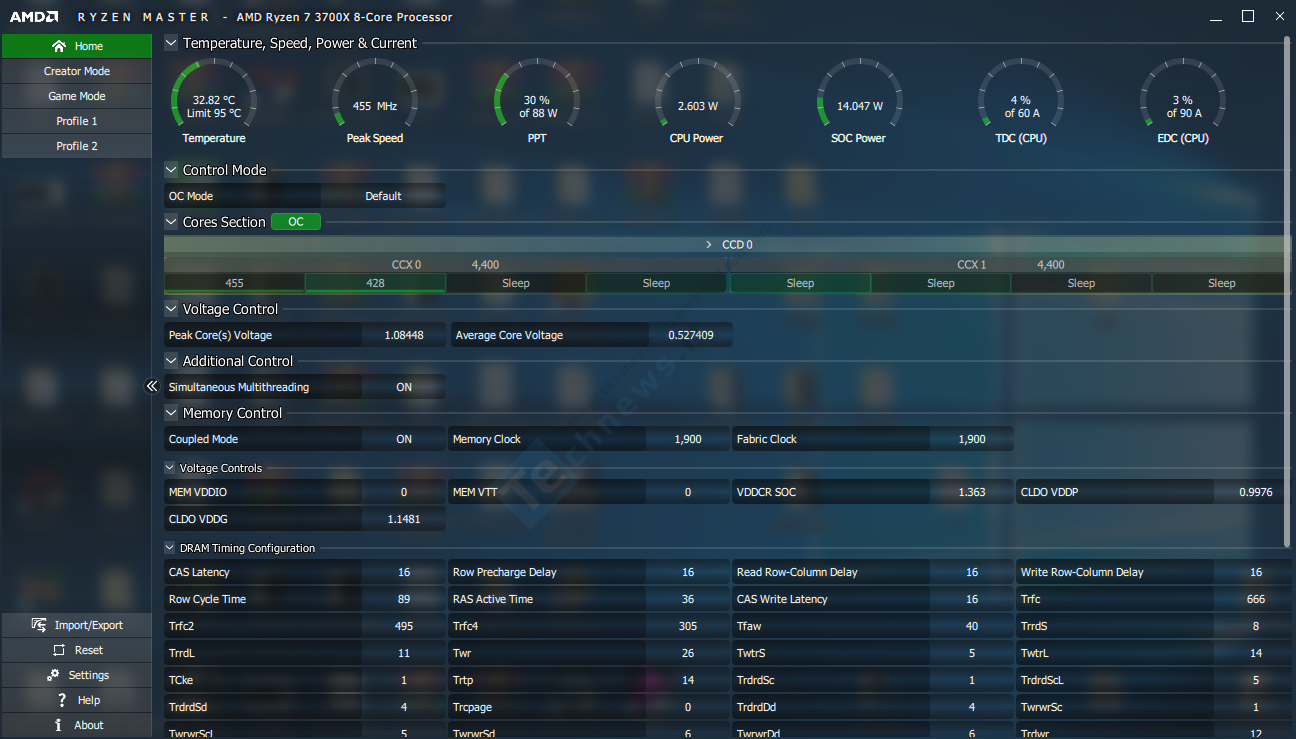Screen dimensions: 1296x739
Task: Click the Reset button label
Action: 89,650
